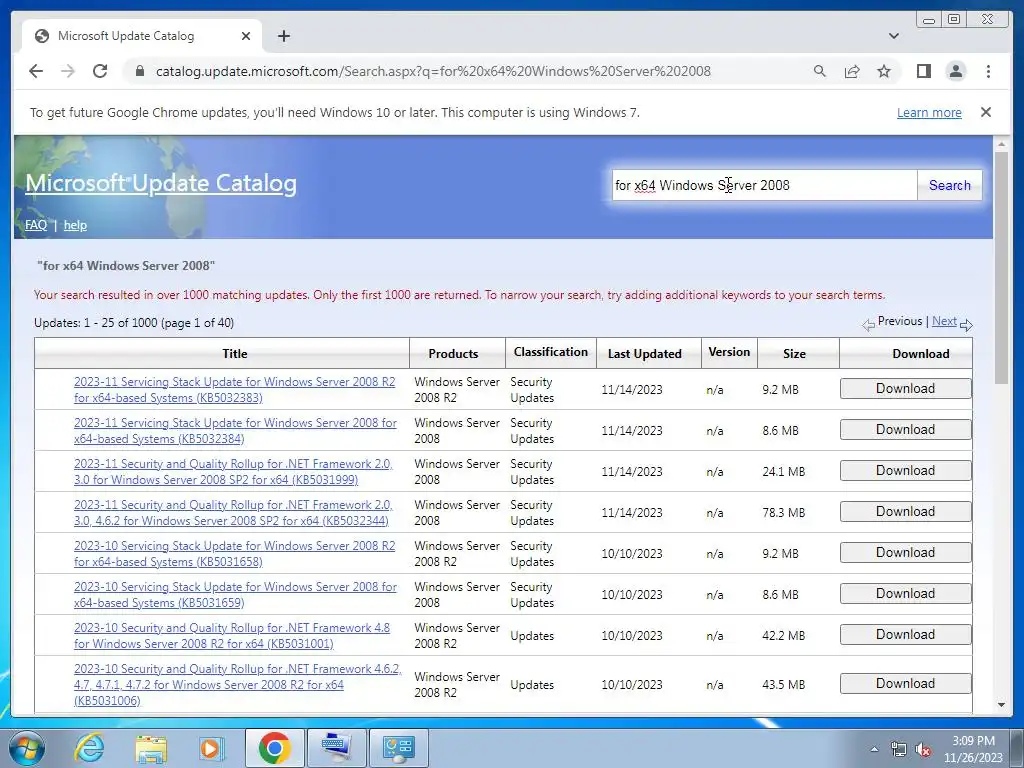Open update KB5031999 details
Screen dimensions: 1024x768
coord(233,472)
